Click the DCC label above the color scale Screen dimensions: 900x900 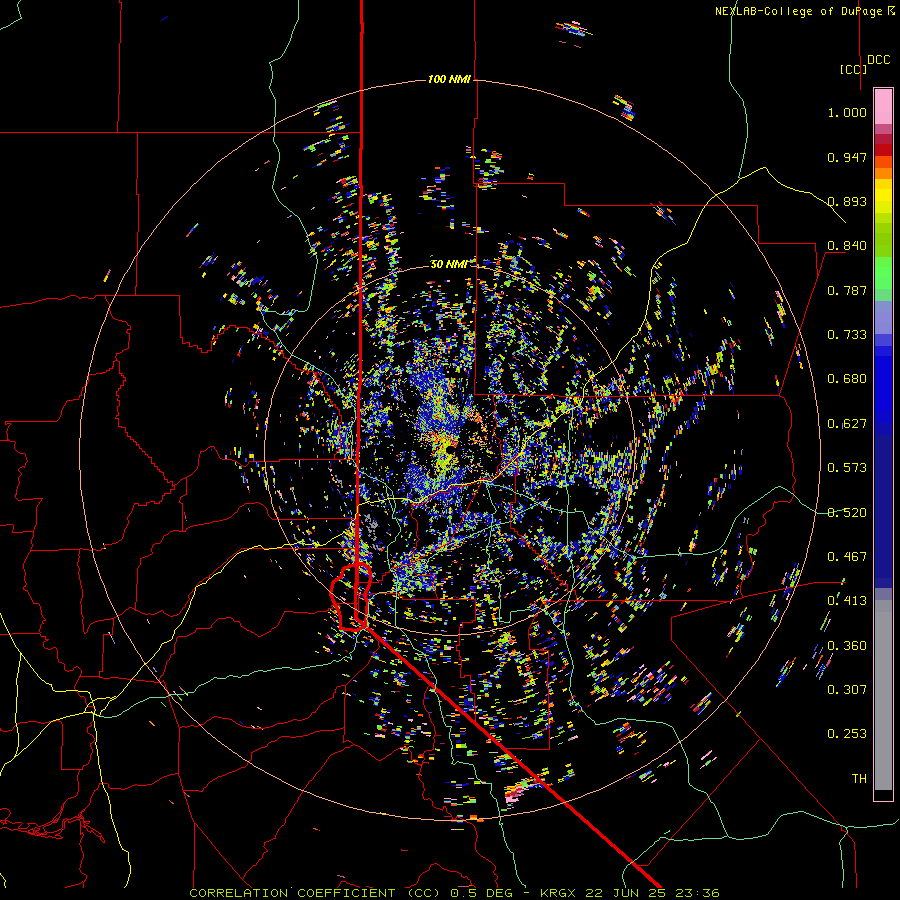tap(878, 60)
